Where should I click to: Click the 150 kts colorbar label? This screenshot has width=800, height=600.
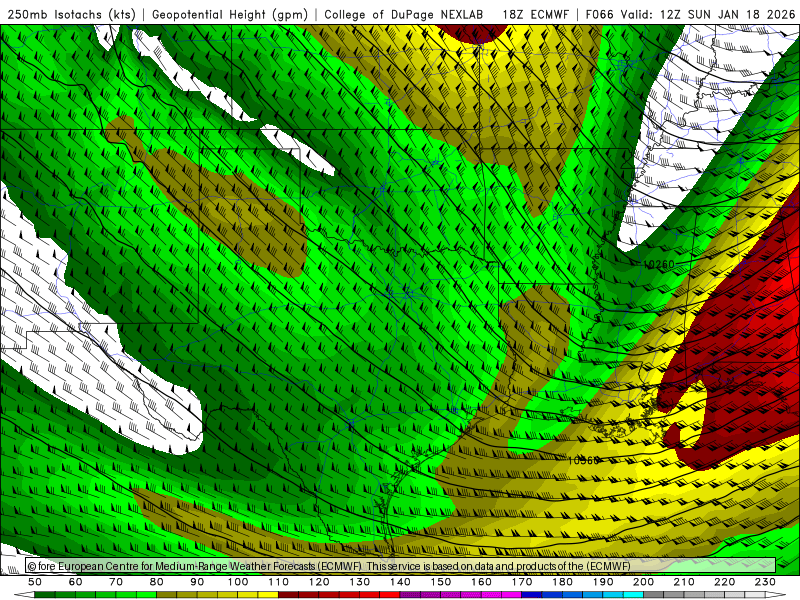[x=441, y=582]
